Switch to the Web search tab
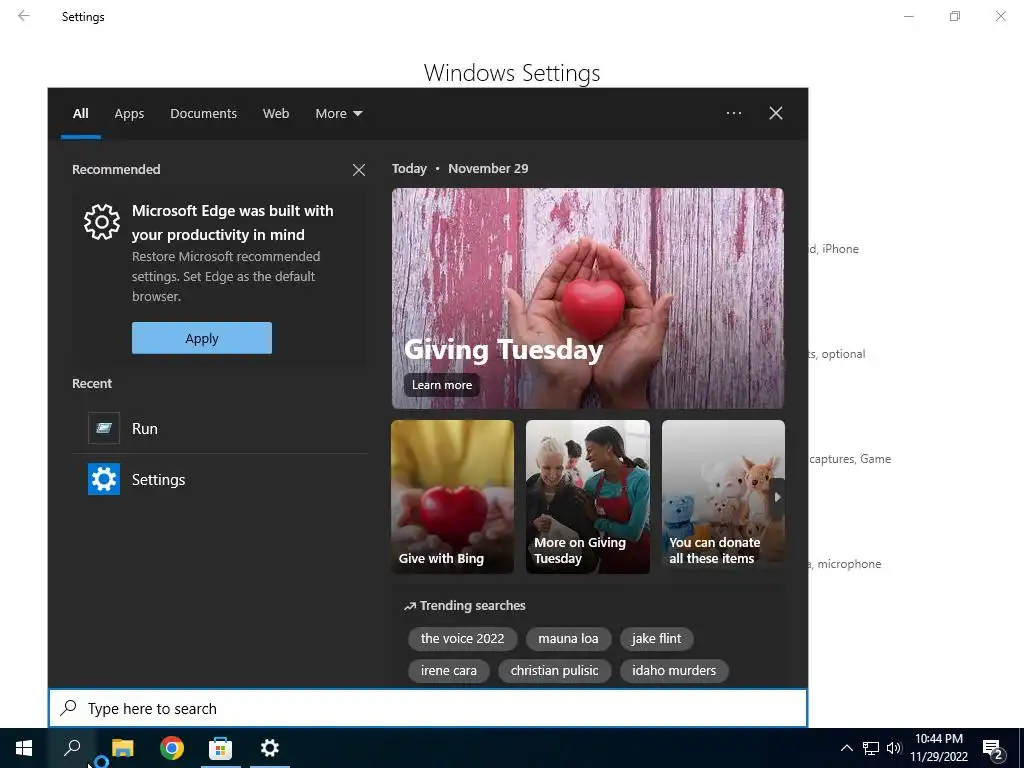The image size is (1024, 768). pos(276,114)
